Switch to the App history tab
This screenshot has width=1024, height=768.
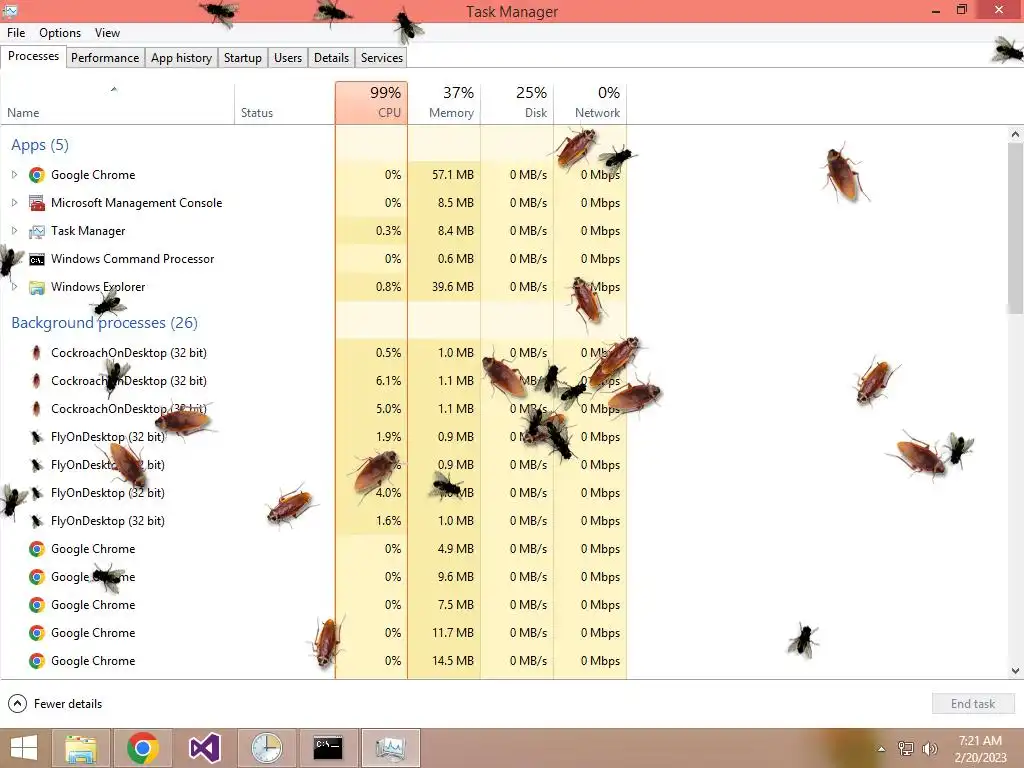tap(182, 57)
